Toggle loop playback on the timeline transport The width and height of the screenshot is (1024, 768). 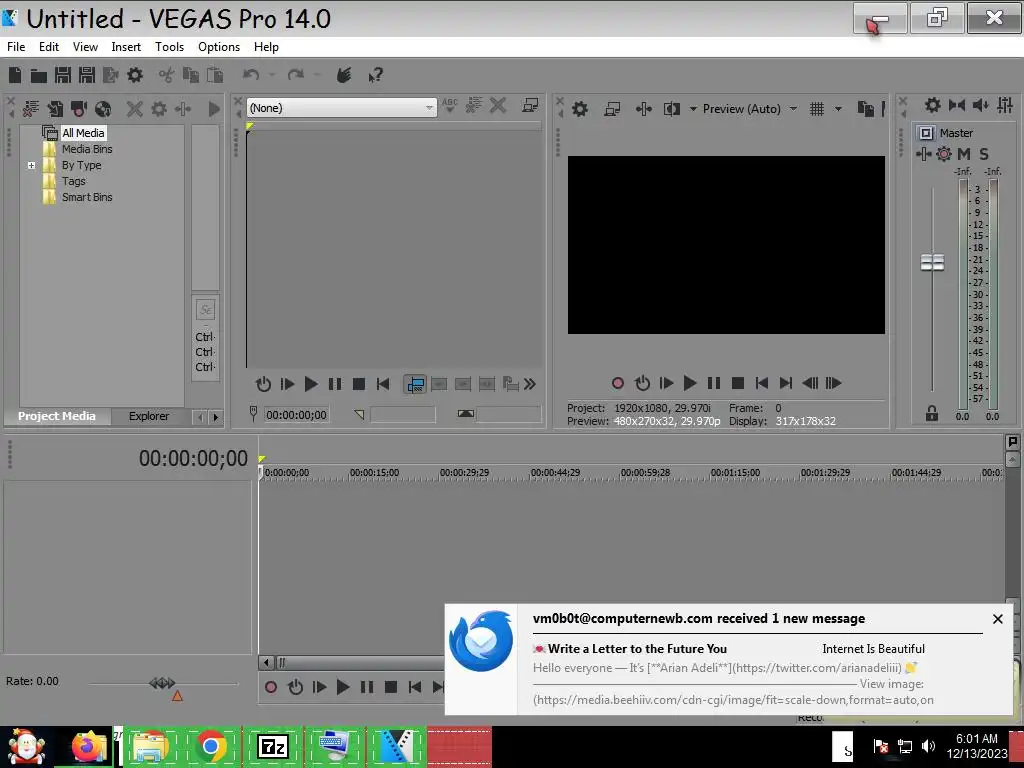[x=295, y=687]
